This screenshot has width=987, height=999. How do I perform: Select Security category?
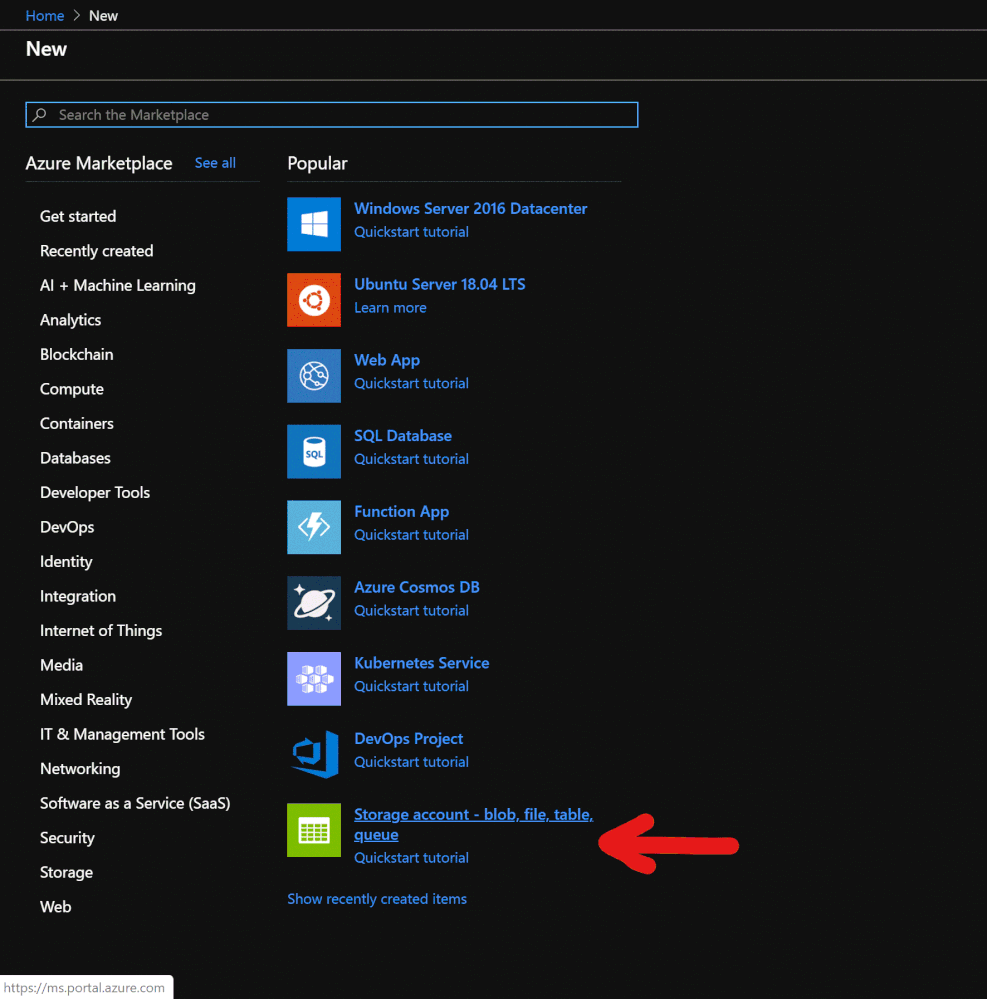[67, 838]
